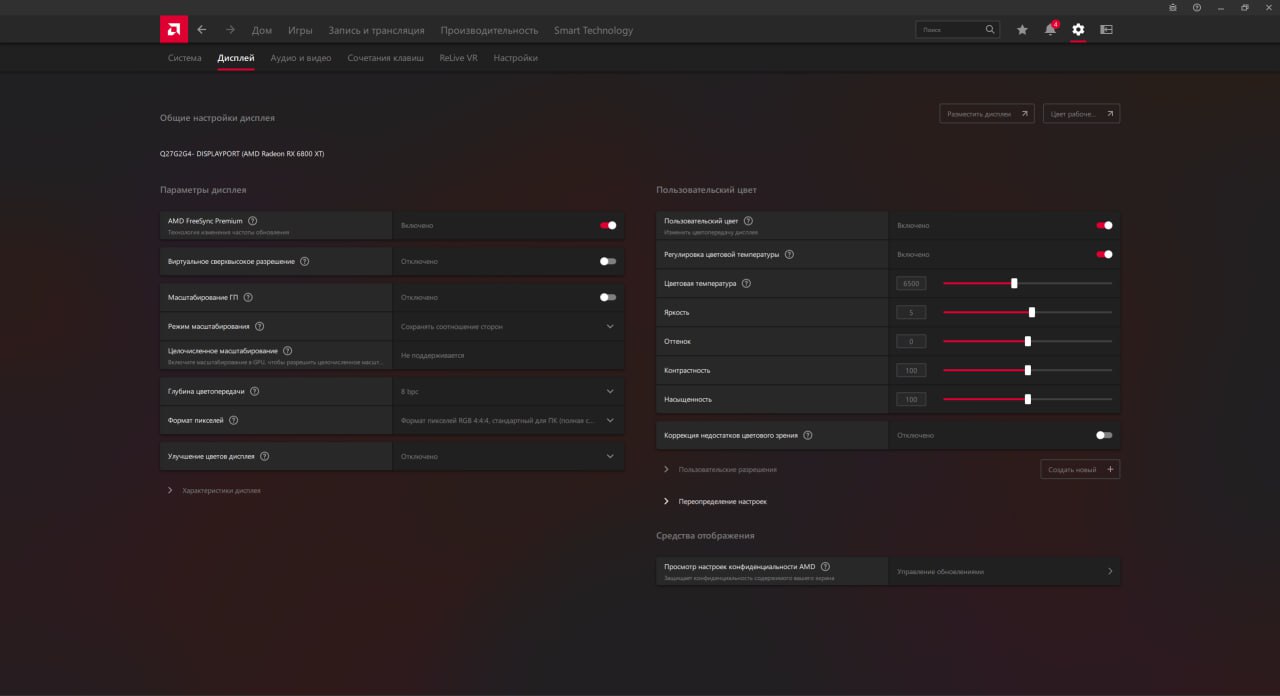The height and width of the screenshot is (696, 1280).
Task: Click the settings gear icon
Action: click(1078, 30)
